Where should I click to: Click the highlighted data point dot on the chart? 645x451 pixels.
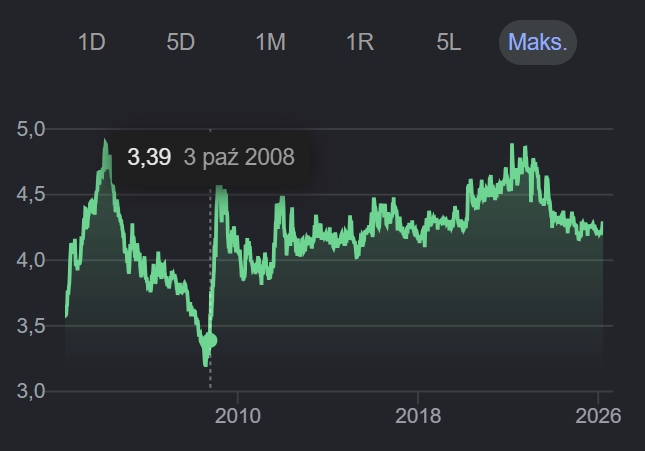[x=210, y=340]
